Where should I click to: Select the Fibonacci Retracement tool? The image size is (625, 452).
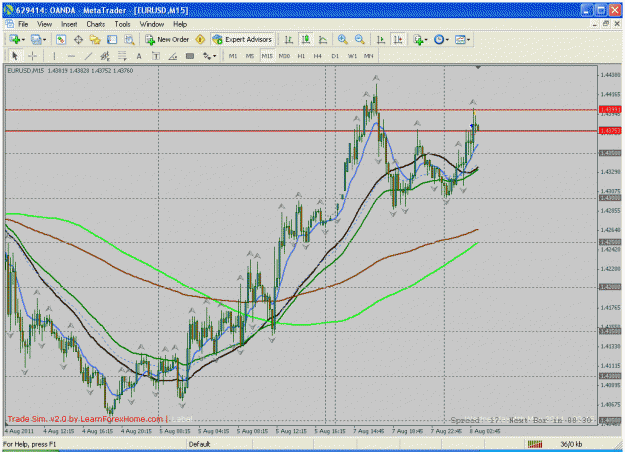[x=122, y=56]
